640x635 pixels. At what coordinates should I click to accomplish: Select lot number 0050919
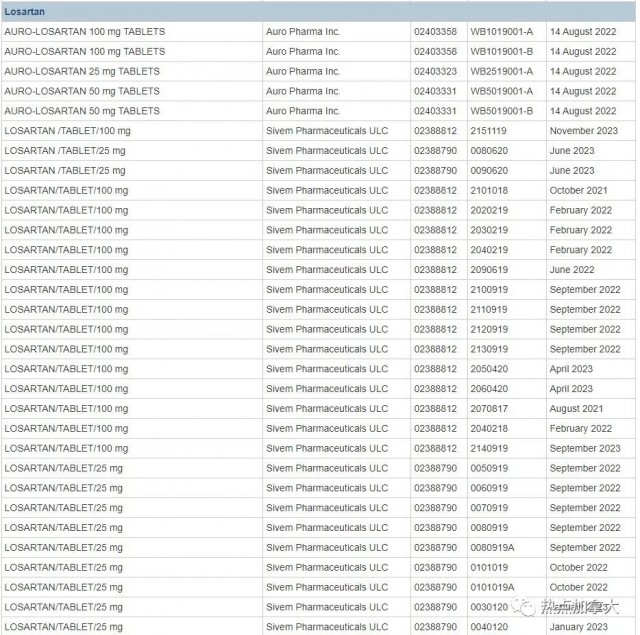click(489, 468)
